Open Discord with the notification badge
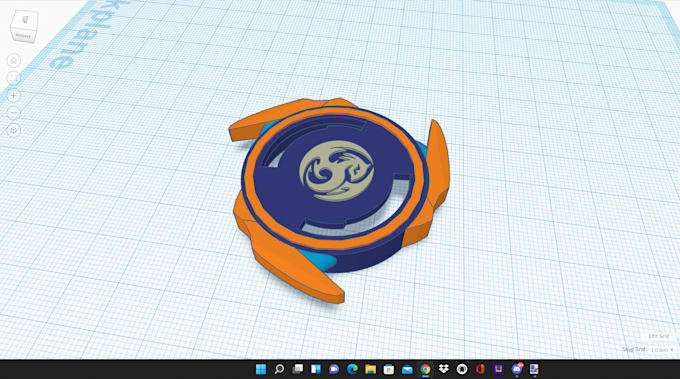Viewport: 680px width, 379px height. tap(517, 369)
